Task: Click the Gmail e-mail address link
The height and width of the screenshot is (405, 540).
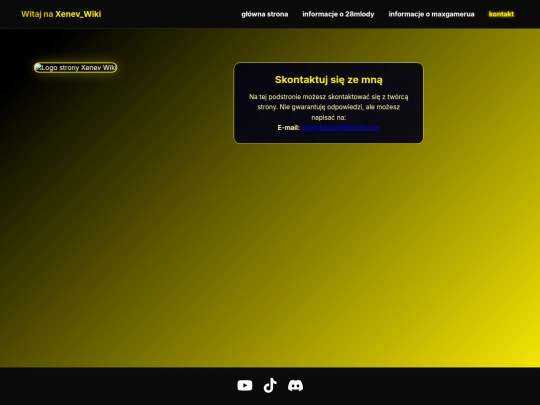Action: (340, 128)
